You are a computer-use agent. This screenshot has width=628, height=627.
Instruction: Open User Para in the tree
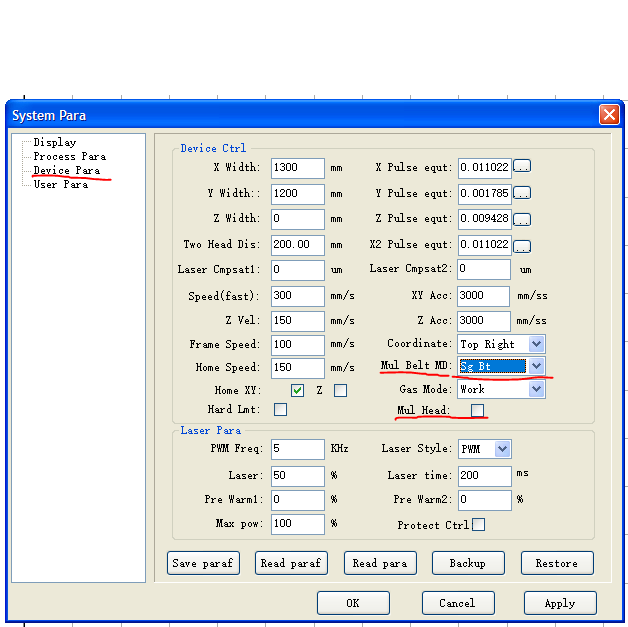coord(60,185)
